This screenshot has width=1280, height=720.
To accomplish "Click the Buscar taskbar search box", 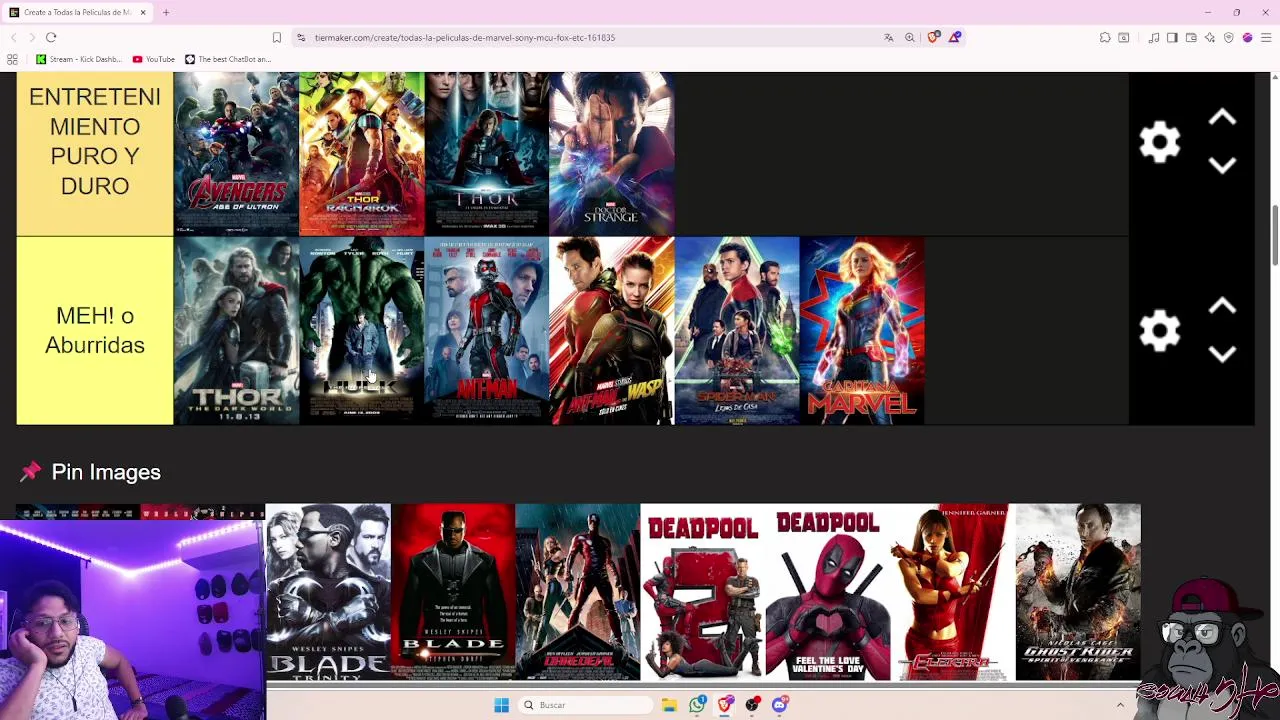I will pos(585,705).
